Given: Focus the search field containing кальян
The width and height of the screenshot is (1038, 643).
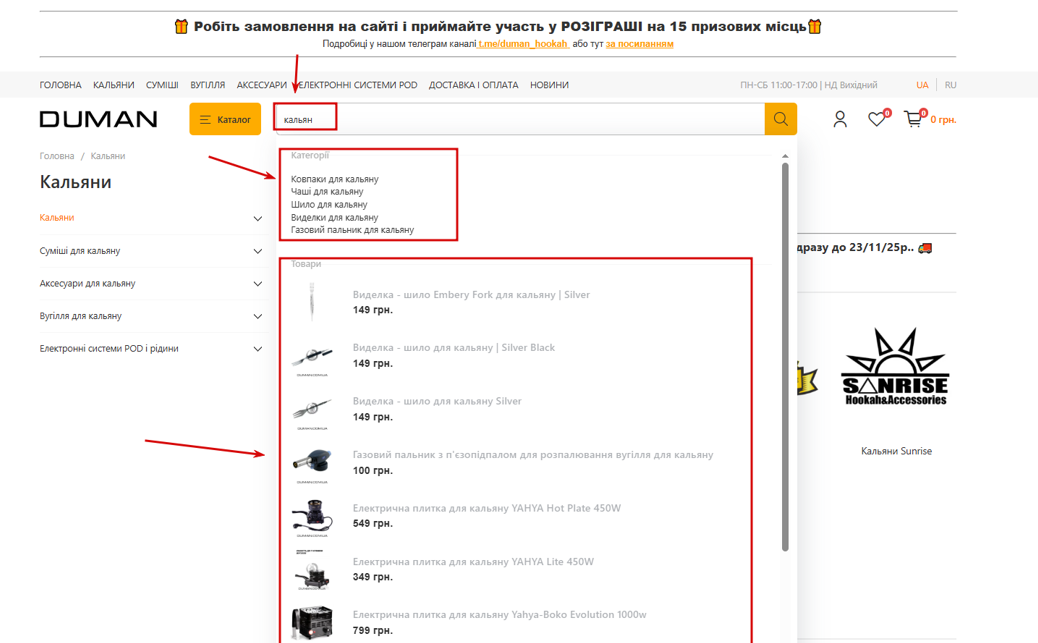Looking at the screenshot, I should click(519, 119).
